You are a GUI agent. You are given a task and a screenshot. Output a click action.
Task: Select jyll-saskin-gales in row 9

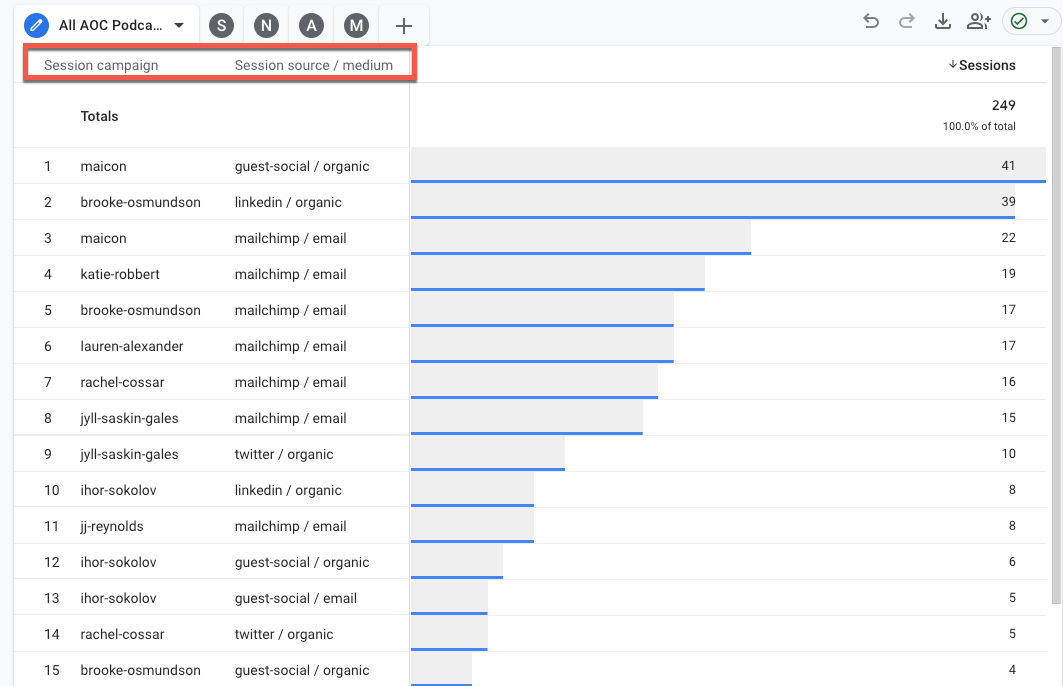click(129, 453)
